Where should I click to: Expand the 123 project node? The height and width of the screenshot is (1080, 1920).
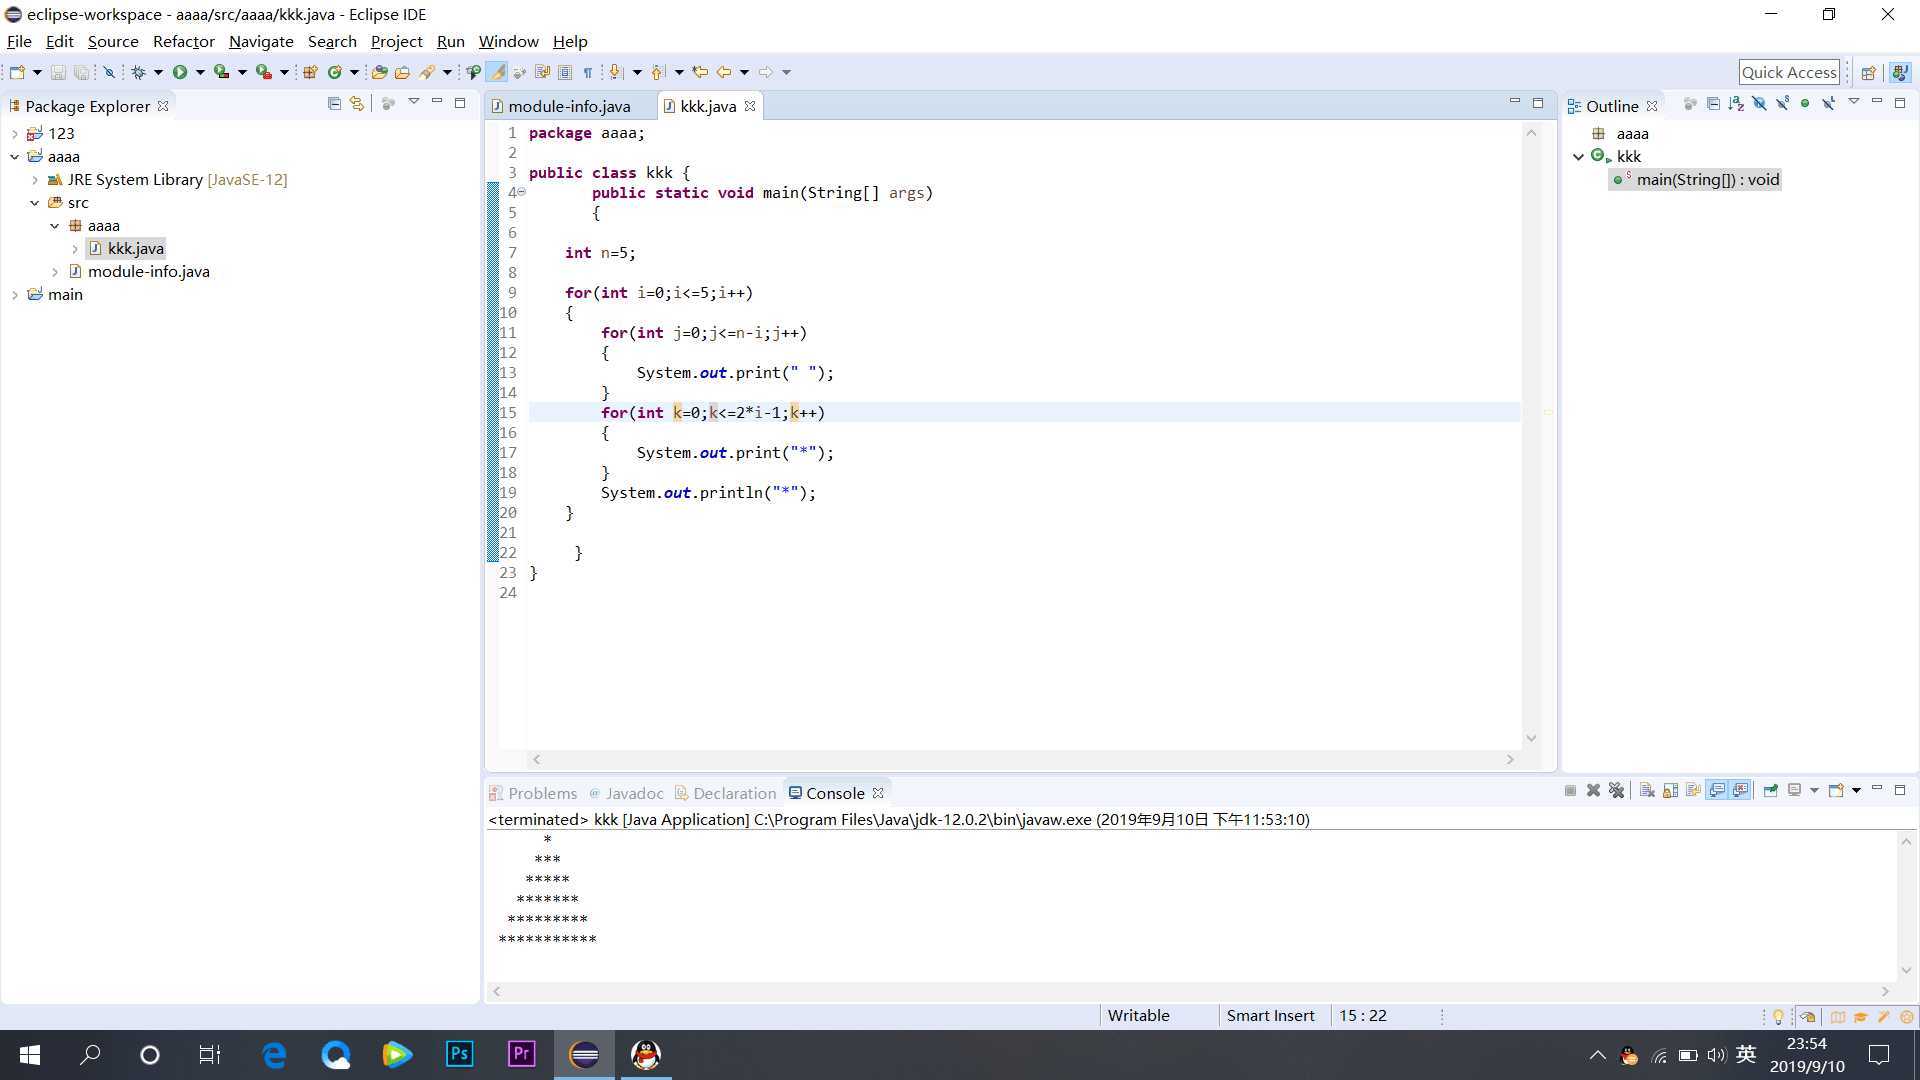click(15, 133)
